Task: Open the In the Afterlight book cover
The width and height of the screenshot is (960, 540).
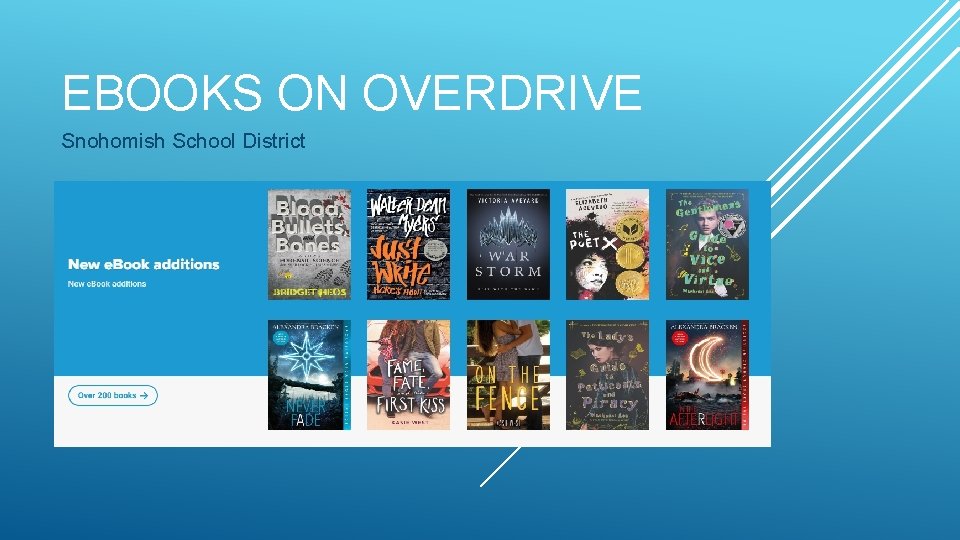Action: [707, 375]
